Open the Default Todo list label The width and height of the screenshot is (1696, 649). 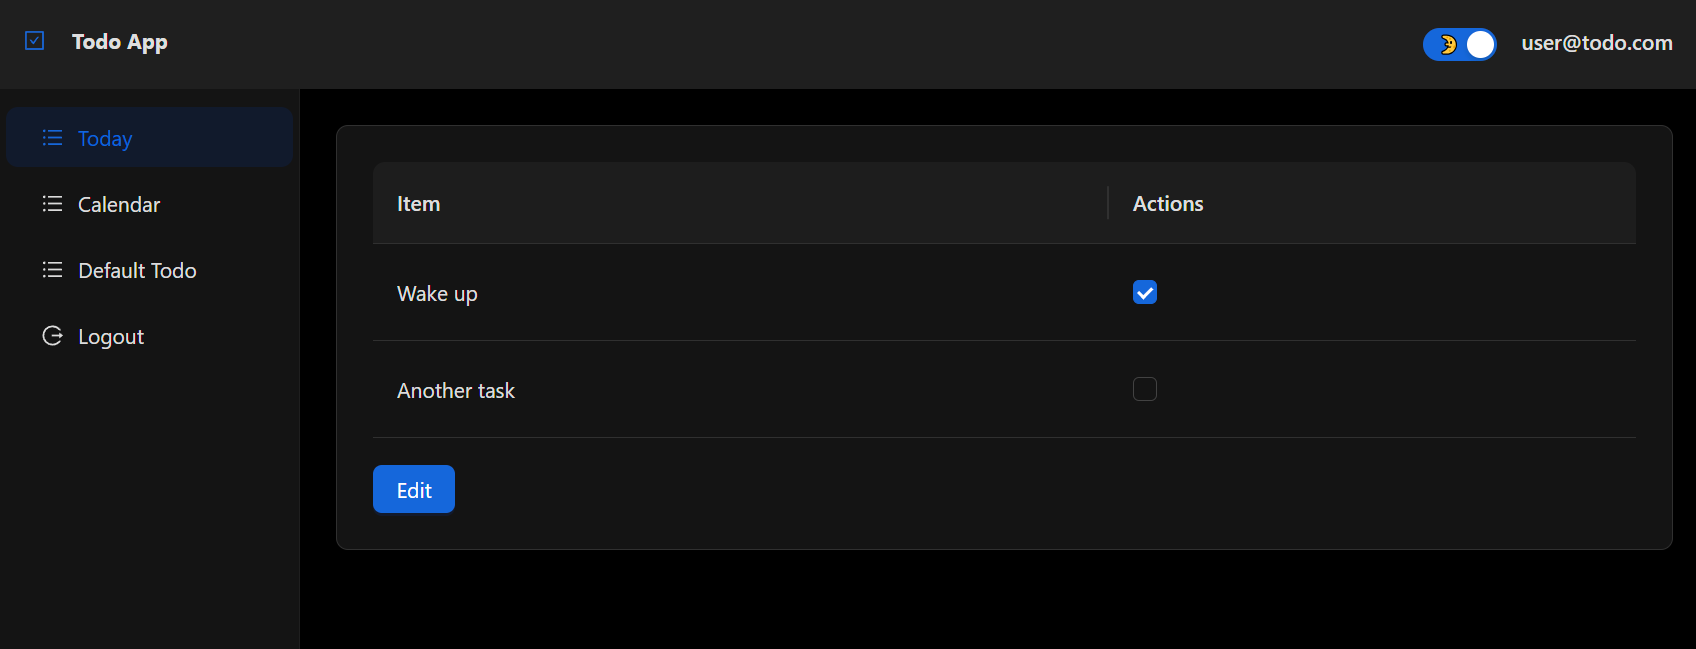(x=137, y=271)
